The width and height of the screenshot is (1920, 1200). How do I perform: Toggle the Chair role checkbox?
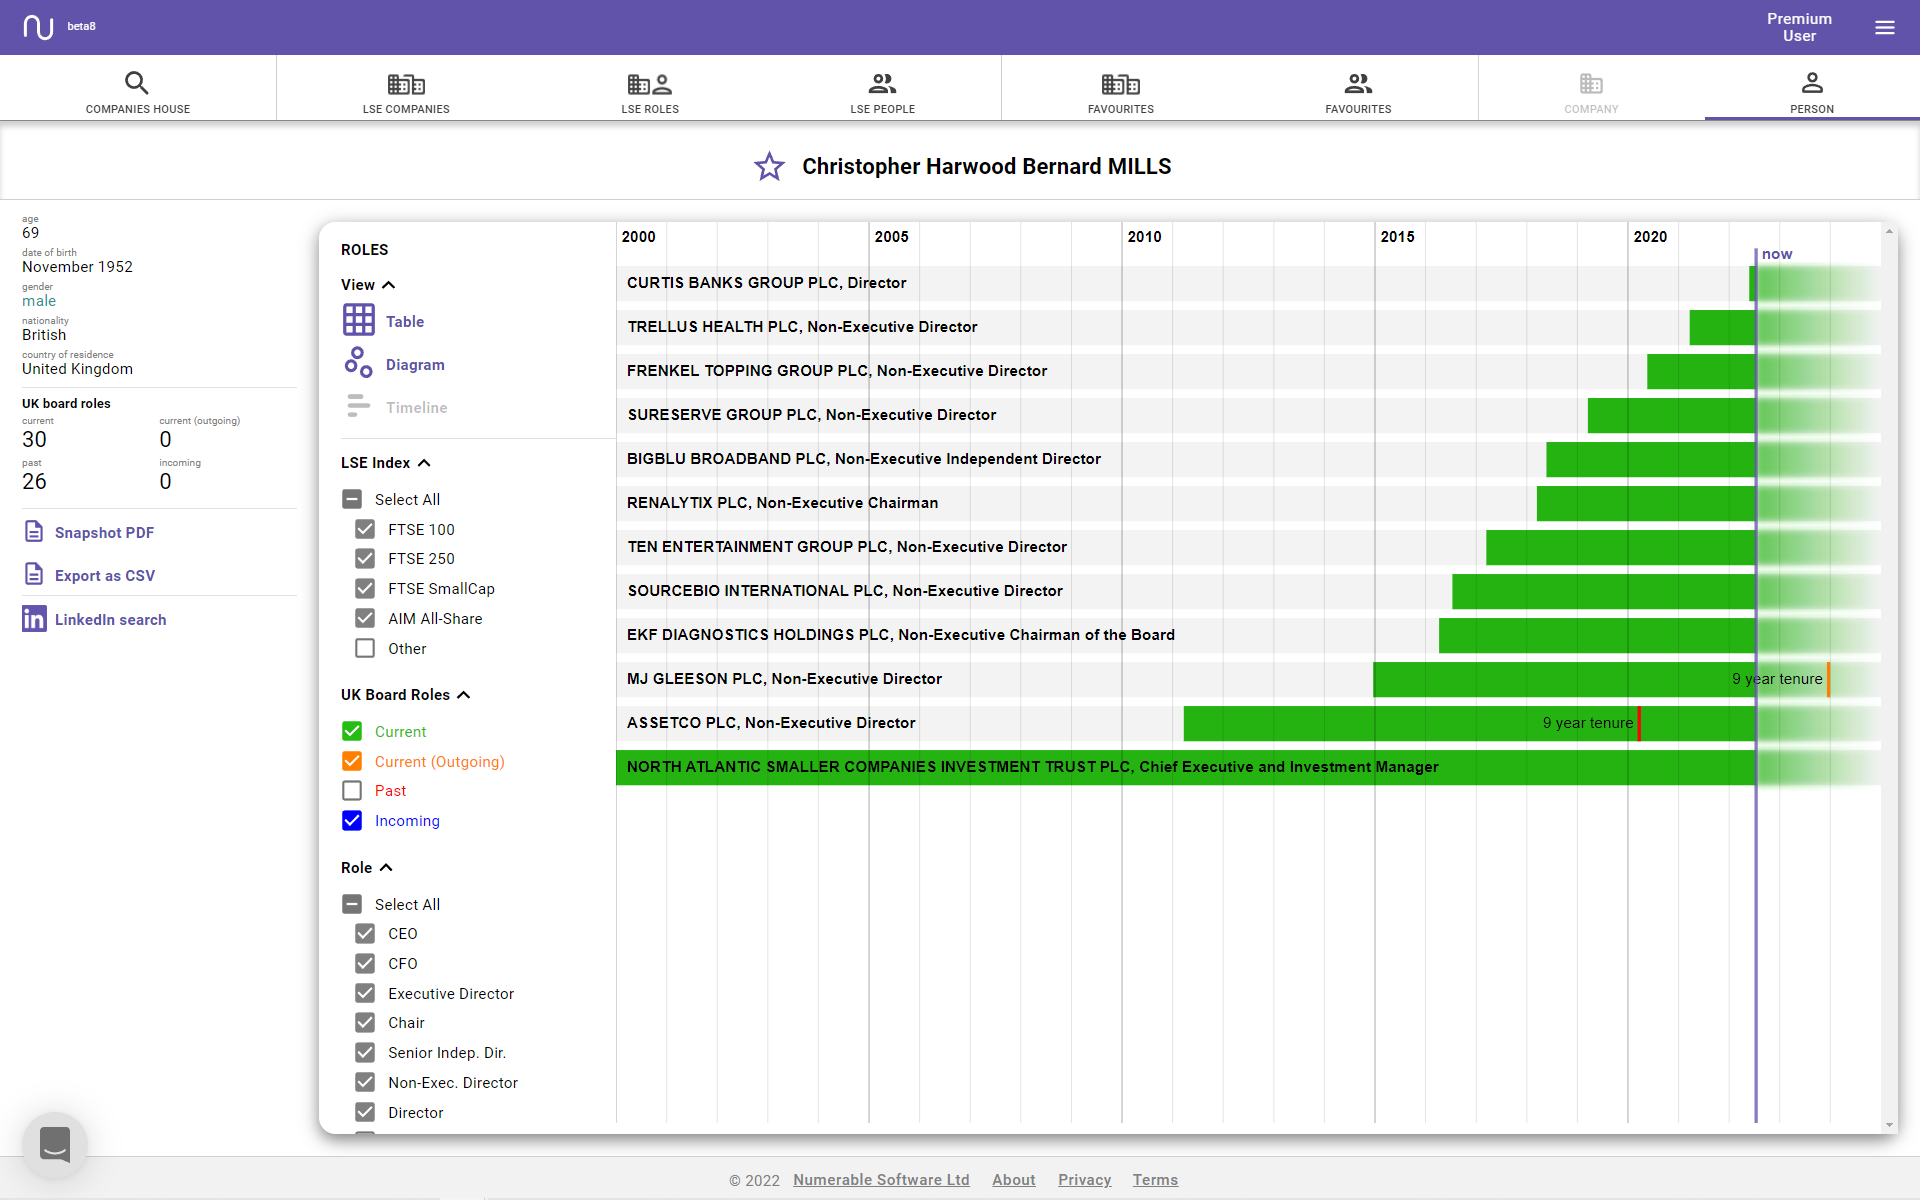365,1022
